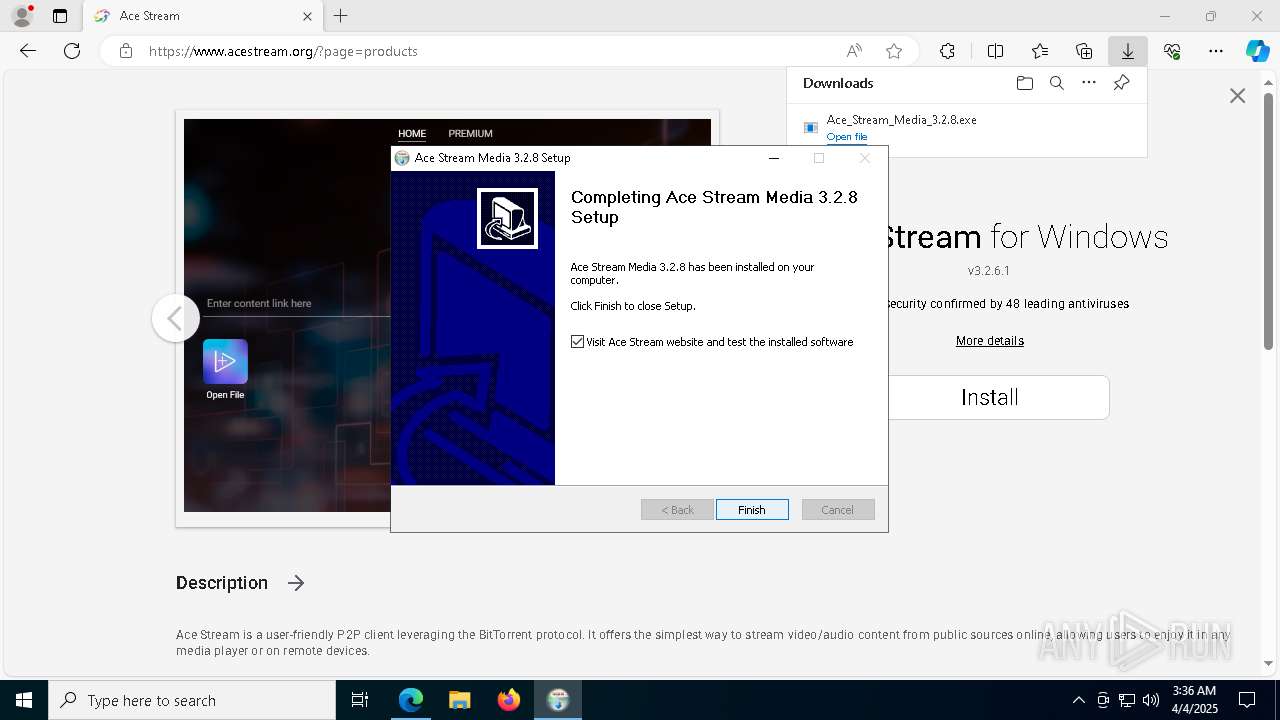The width and height of the screenshot is (1280, 720).
Task: Close the page overlay with X icon
Action: coord(1237,96)
